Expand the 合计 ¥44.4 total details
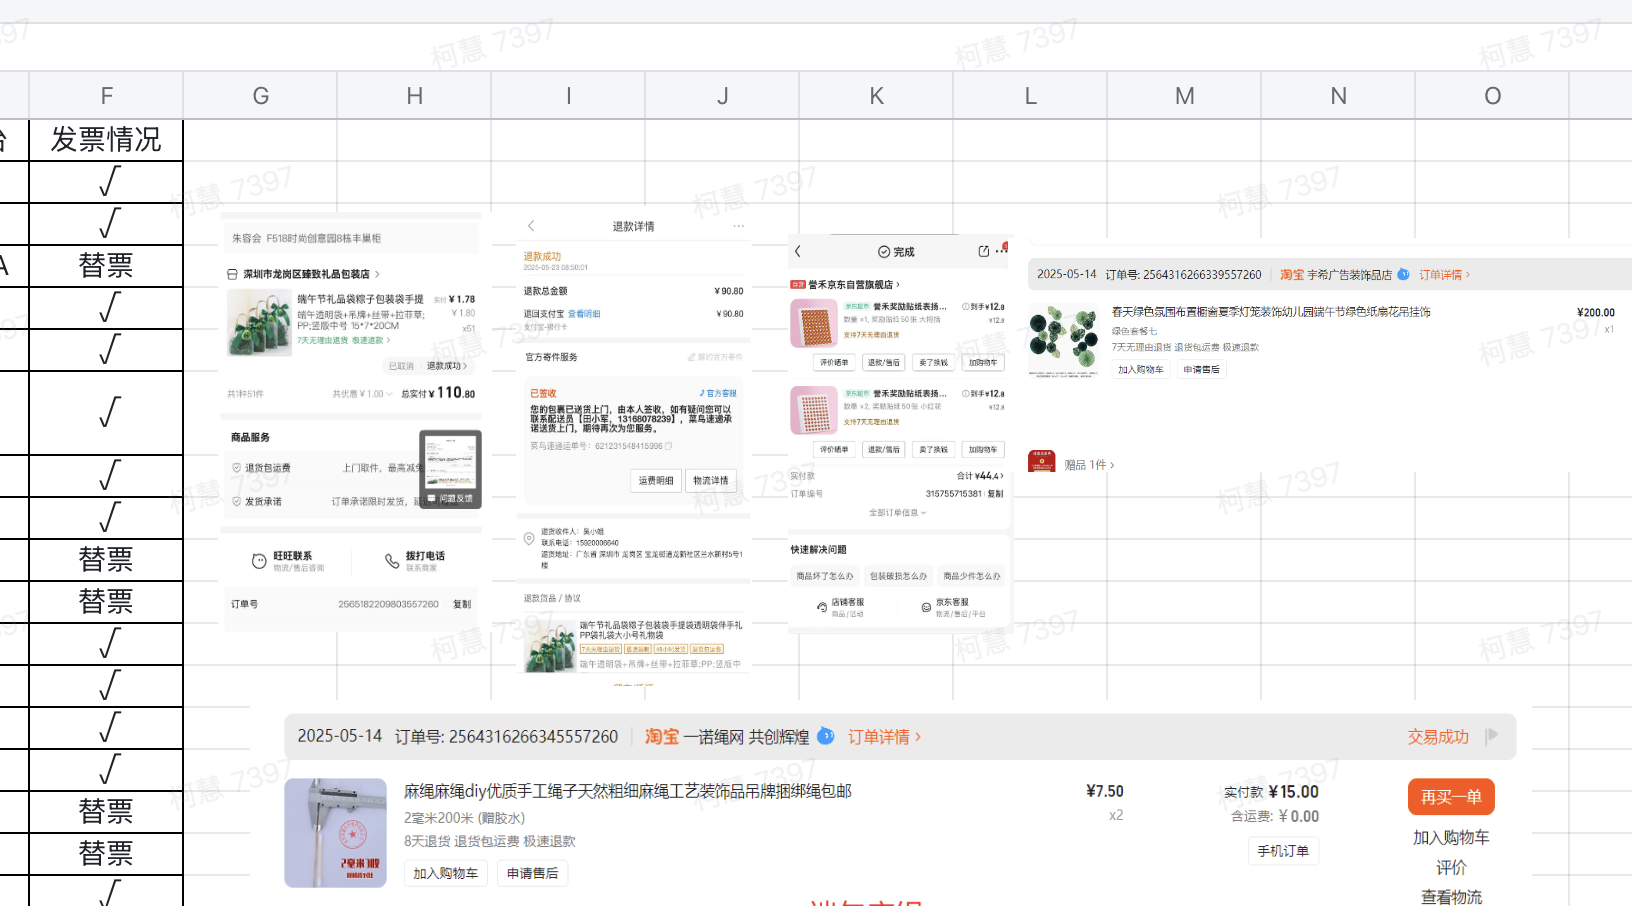Screen dimensions: 1632x906 point(980,476)
